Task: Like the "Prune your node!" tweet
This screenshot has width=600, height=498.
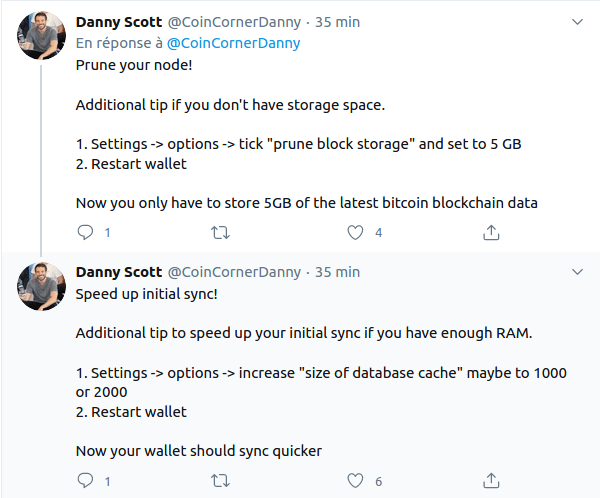Action: click(355, 232)
